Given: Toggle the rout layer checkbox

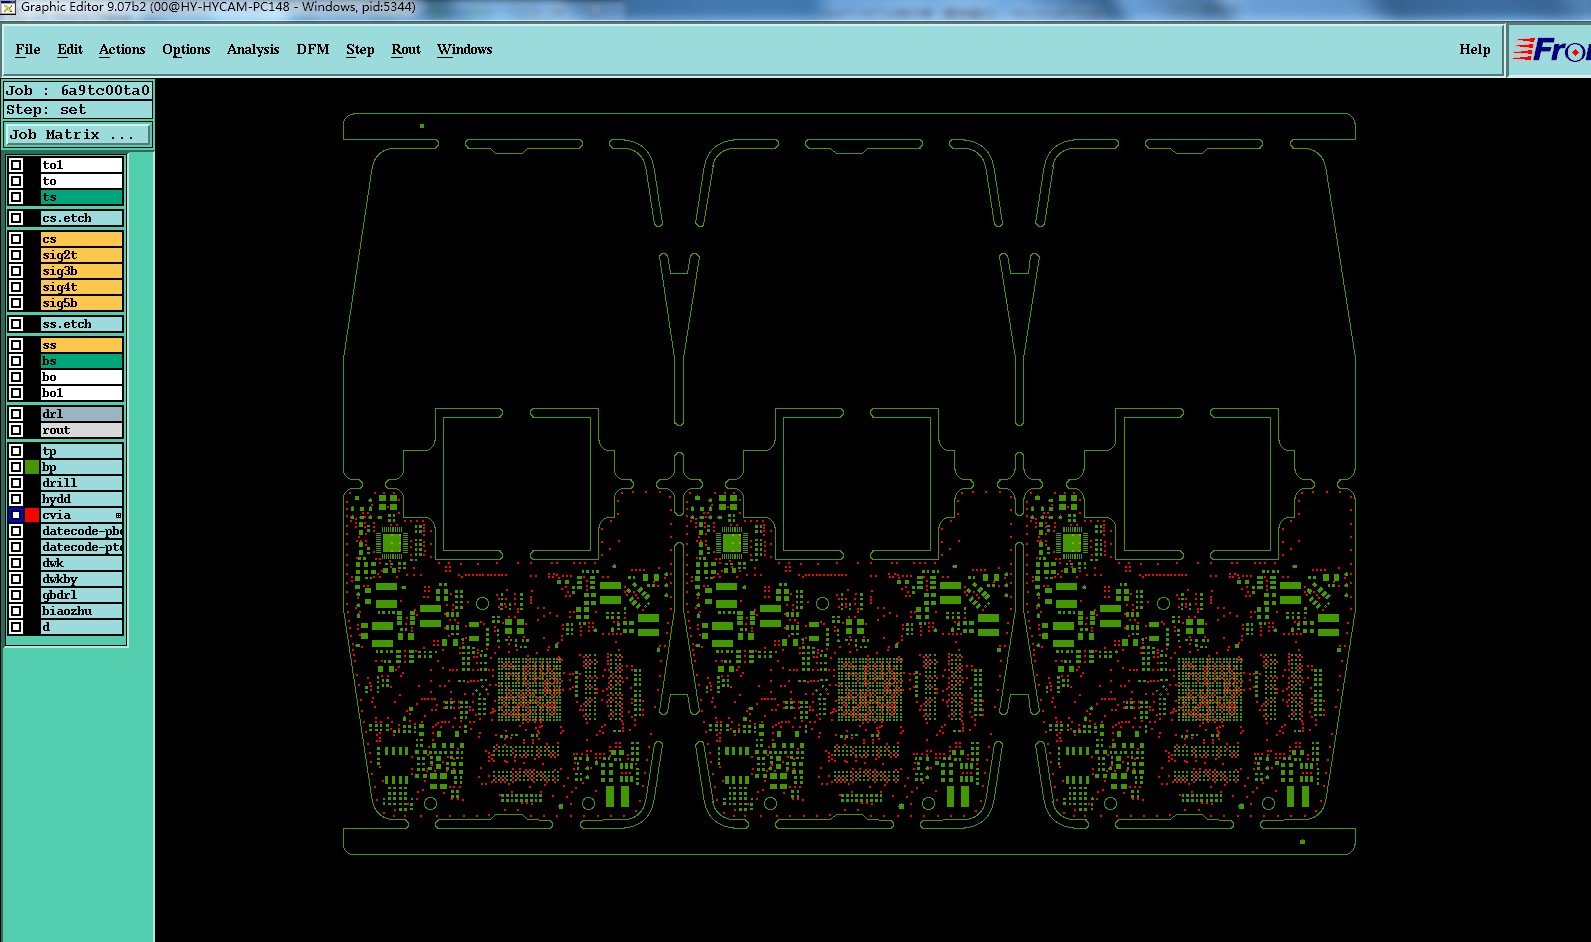Looking at the screenshot, I should point(16,430).
